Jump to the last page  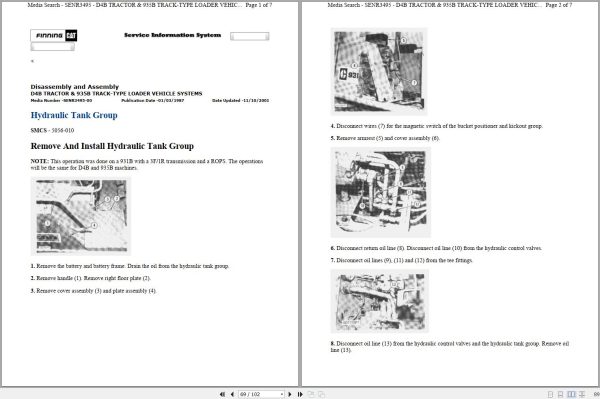300,394
